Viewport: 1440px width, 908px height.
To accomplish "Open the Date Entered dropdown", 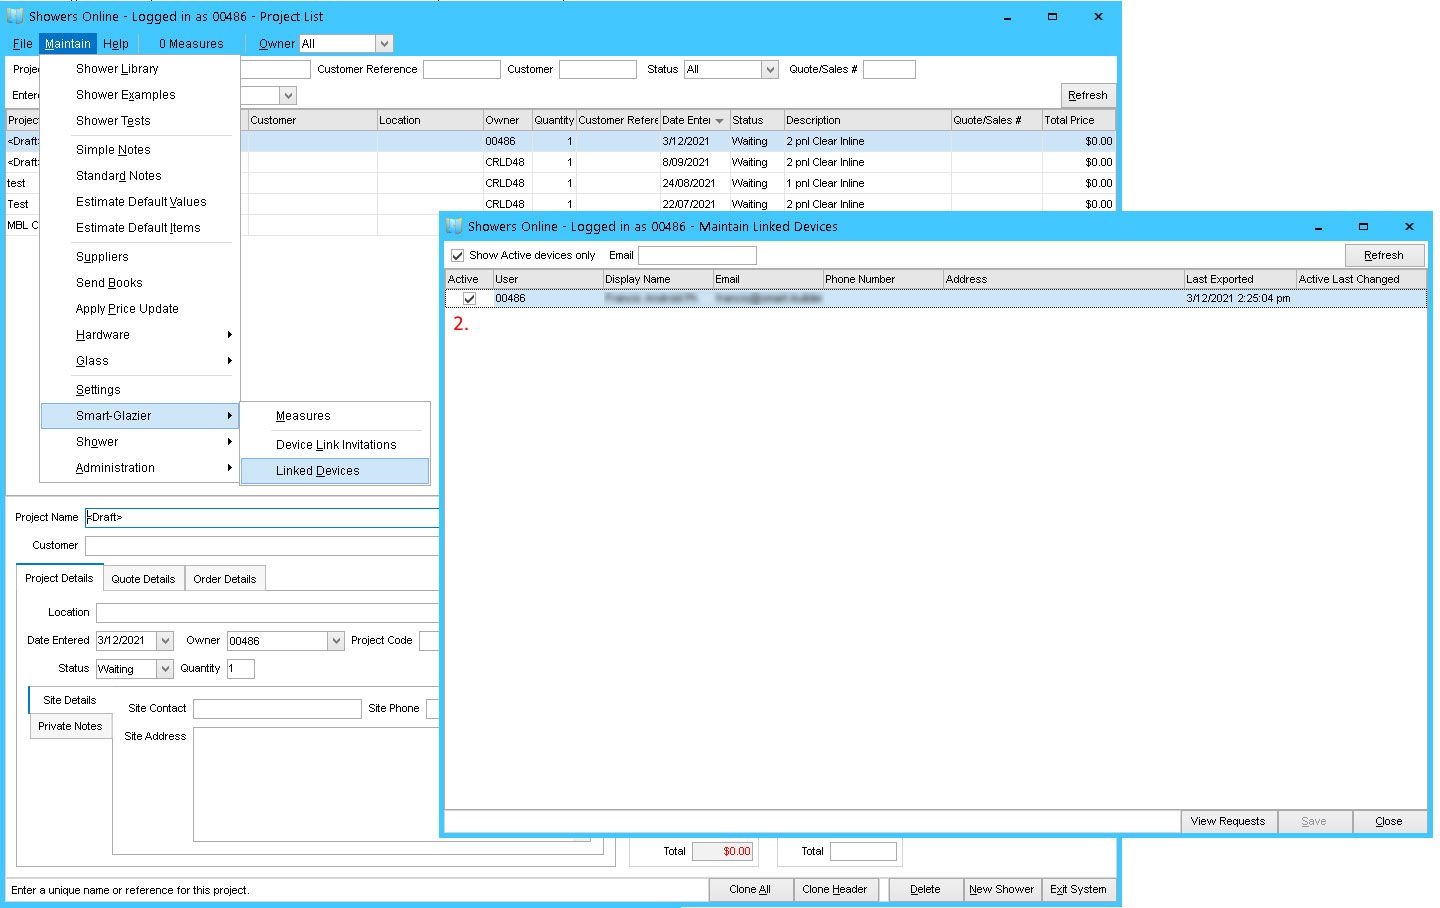I will point(165,641).
